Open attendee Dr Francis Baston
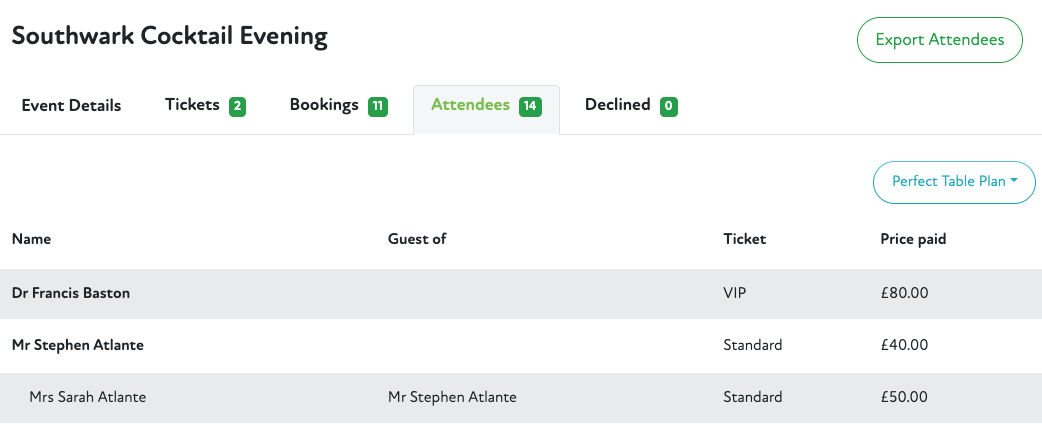Viewport: 1042px width, 432px height. point(71,294)
